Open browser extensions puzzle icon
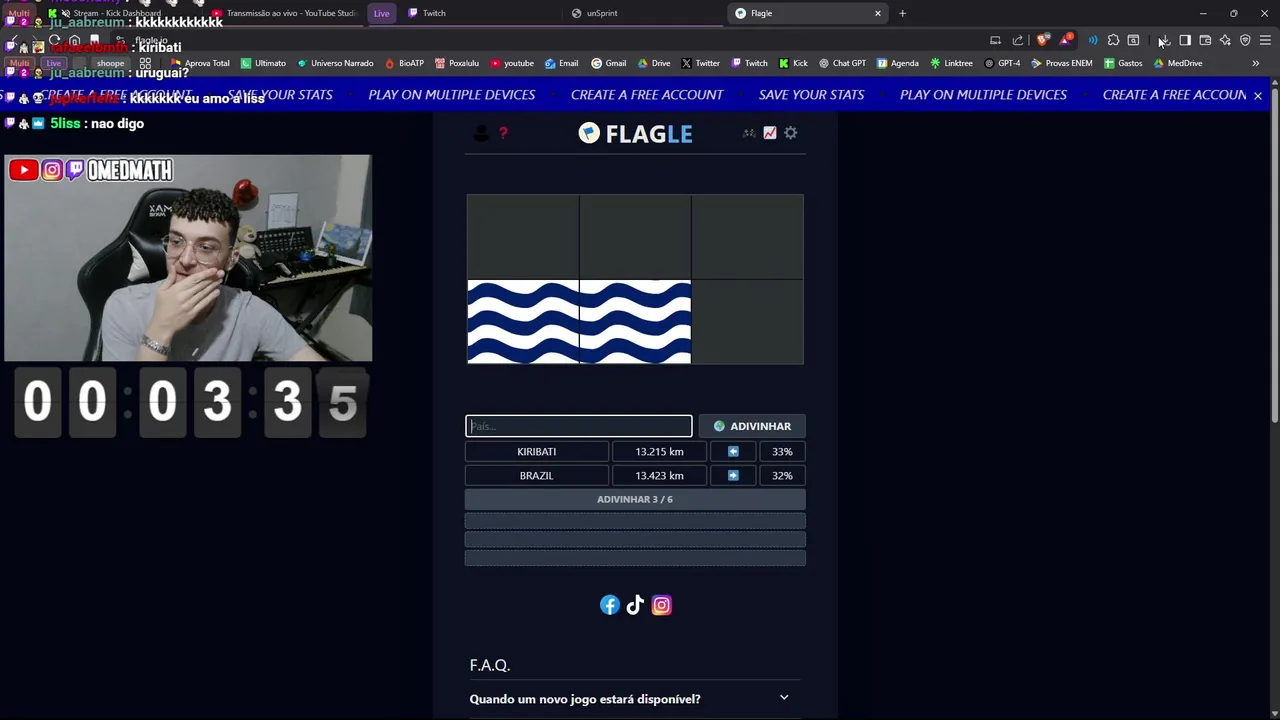 click(1113, 40)
